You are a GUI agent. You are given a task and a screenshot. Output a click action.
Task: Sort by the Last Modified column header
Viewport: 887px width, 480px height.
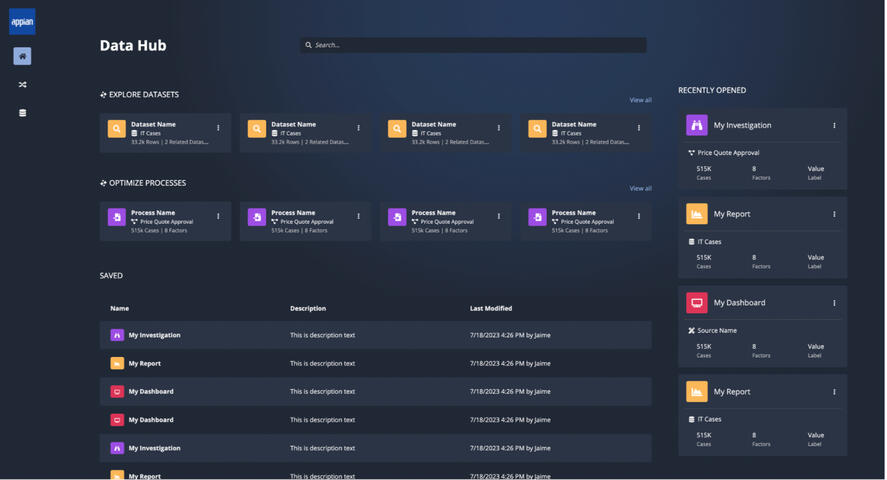[x=491, y=309]
